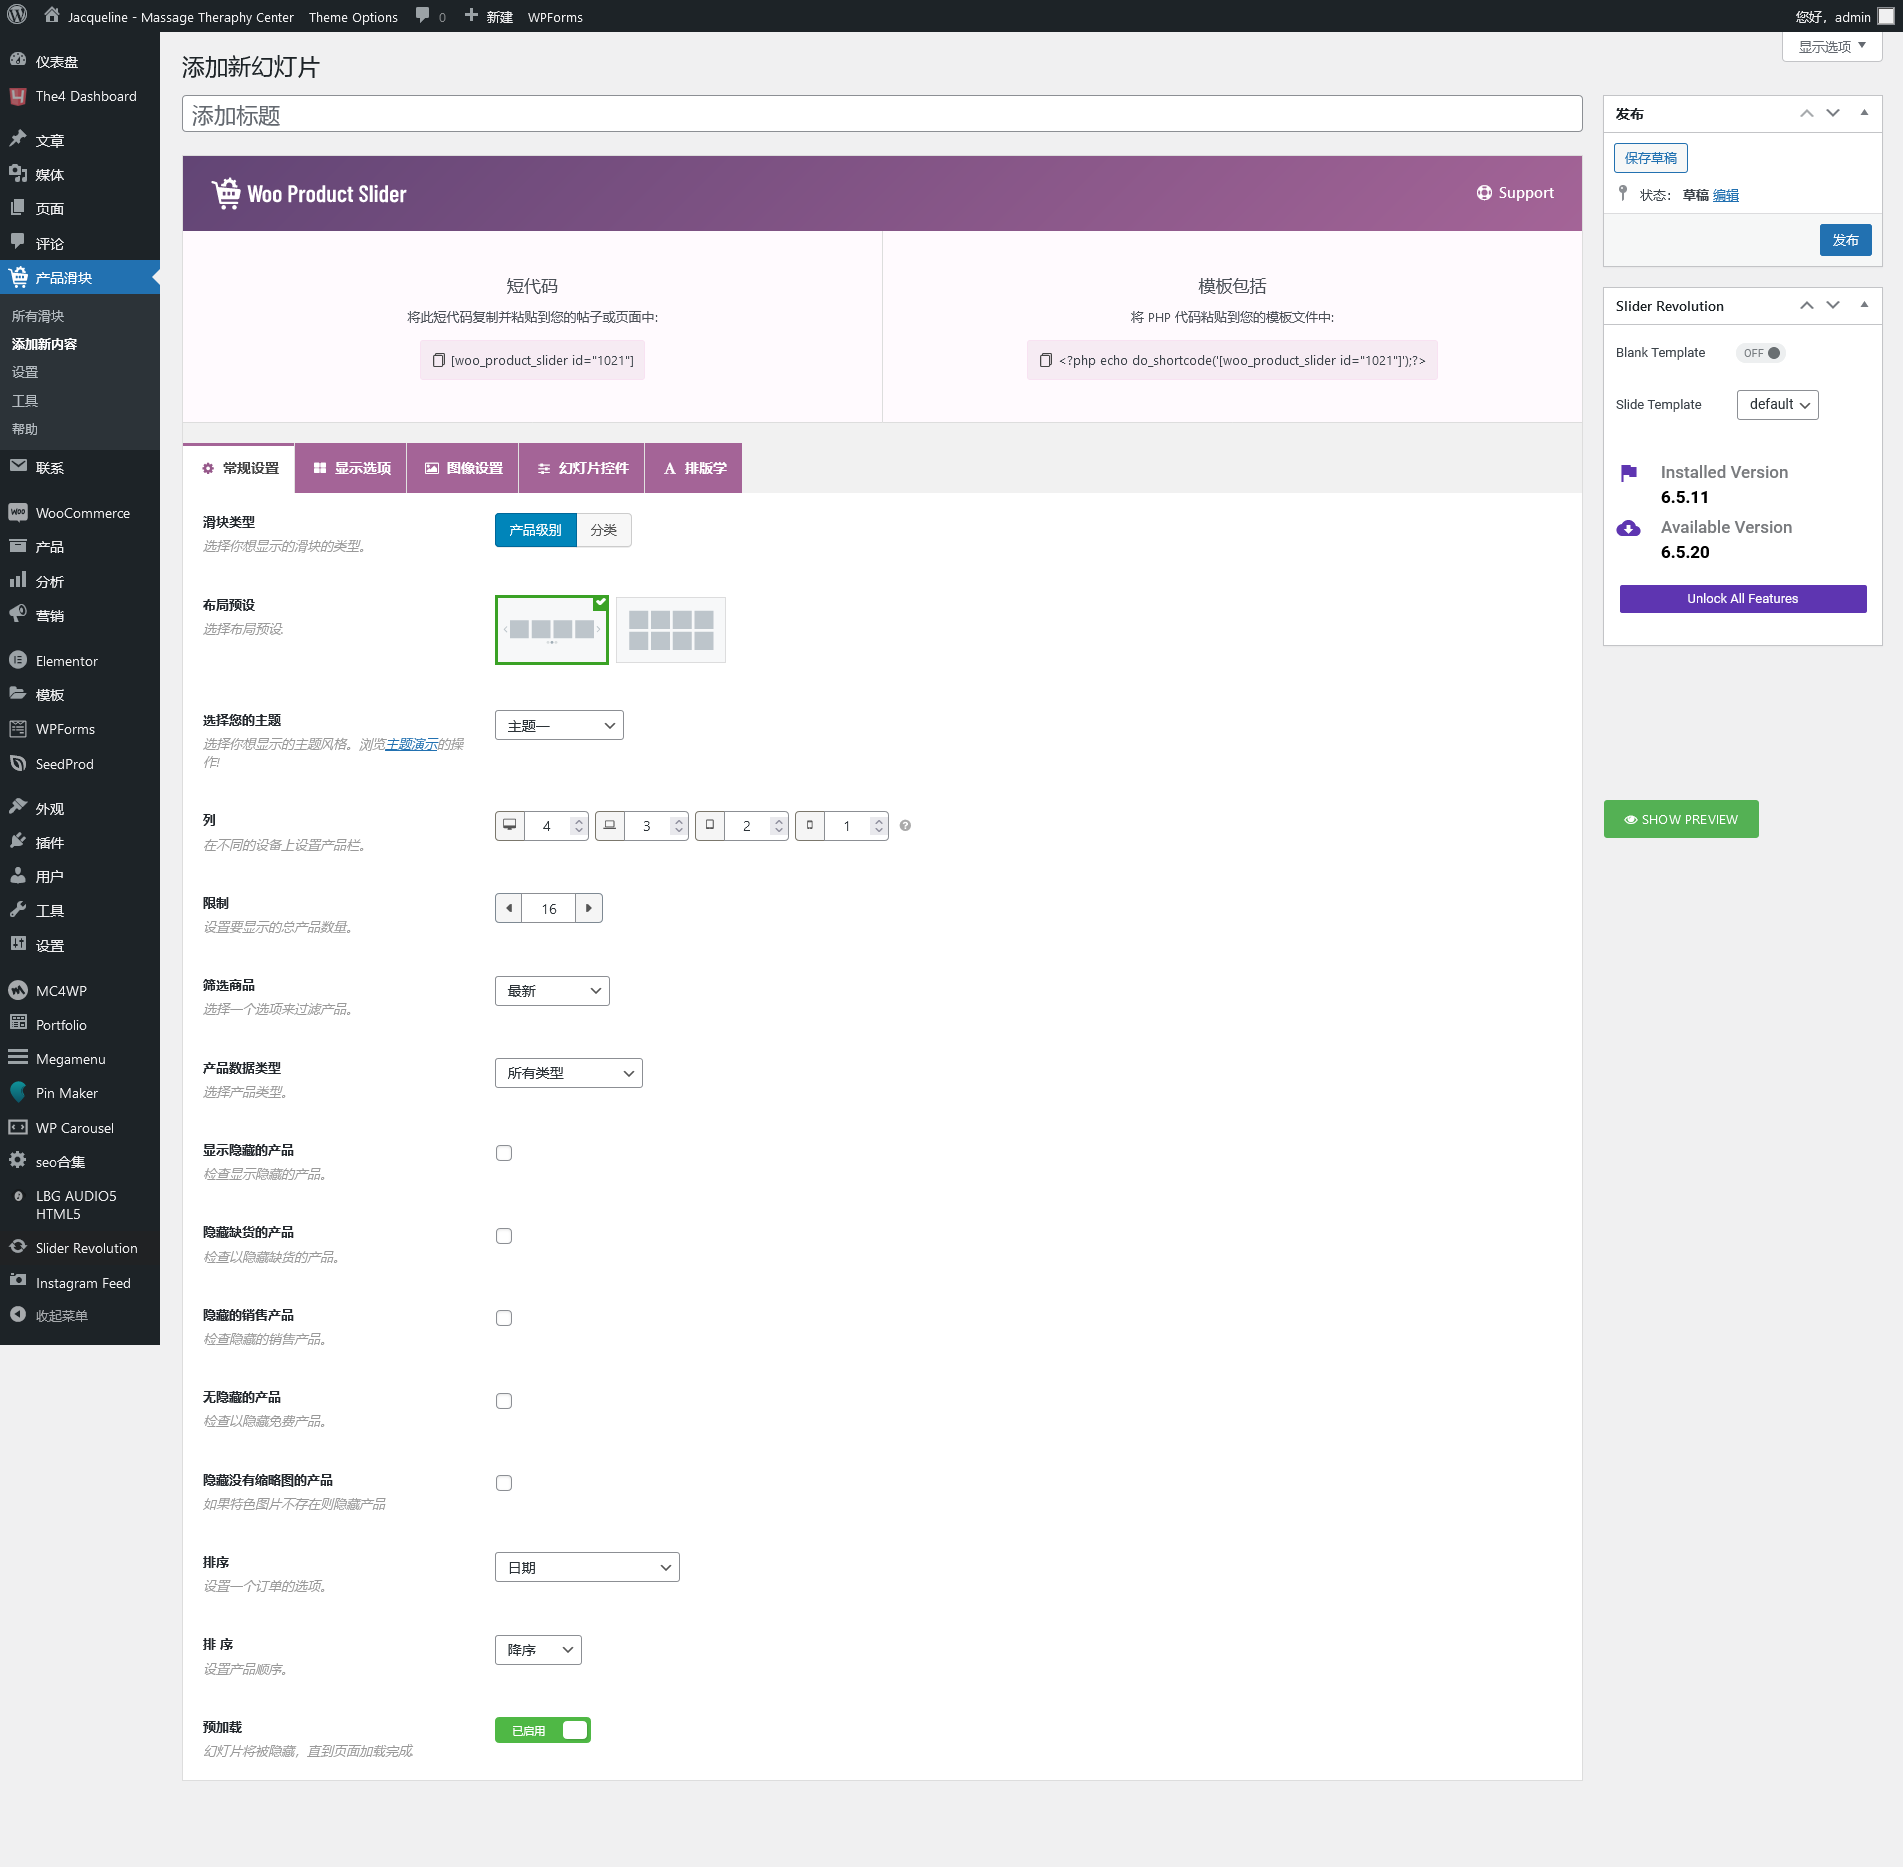
Task: Tick the 隐藏的销售产品 checkbox
Action: tap(504, 1318)
